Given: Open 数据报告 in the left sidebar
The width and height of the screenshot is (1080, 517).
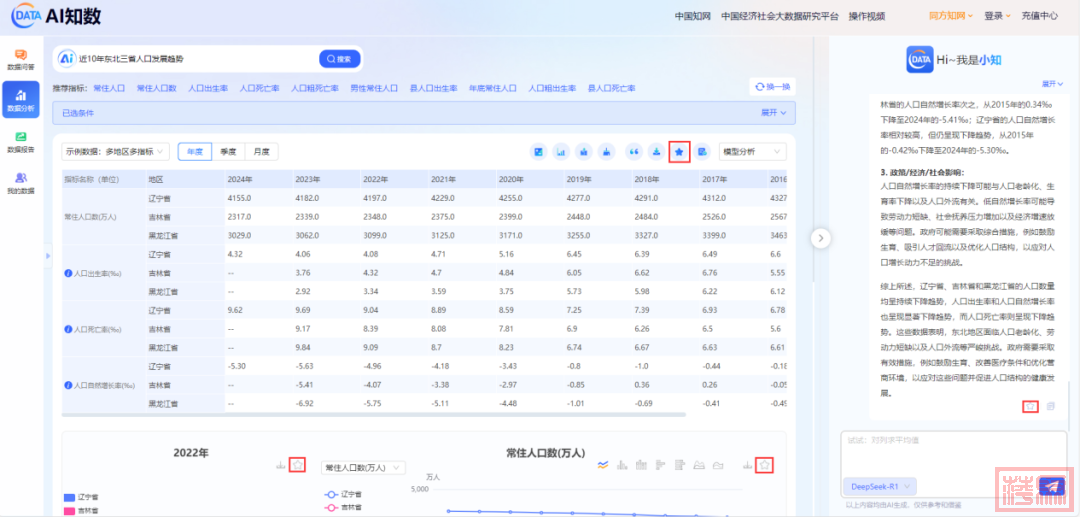Looking at the screenshot, I should (20, 141).
